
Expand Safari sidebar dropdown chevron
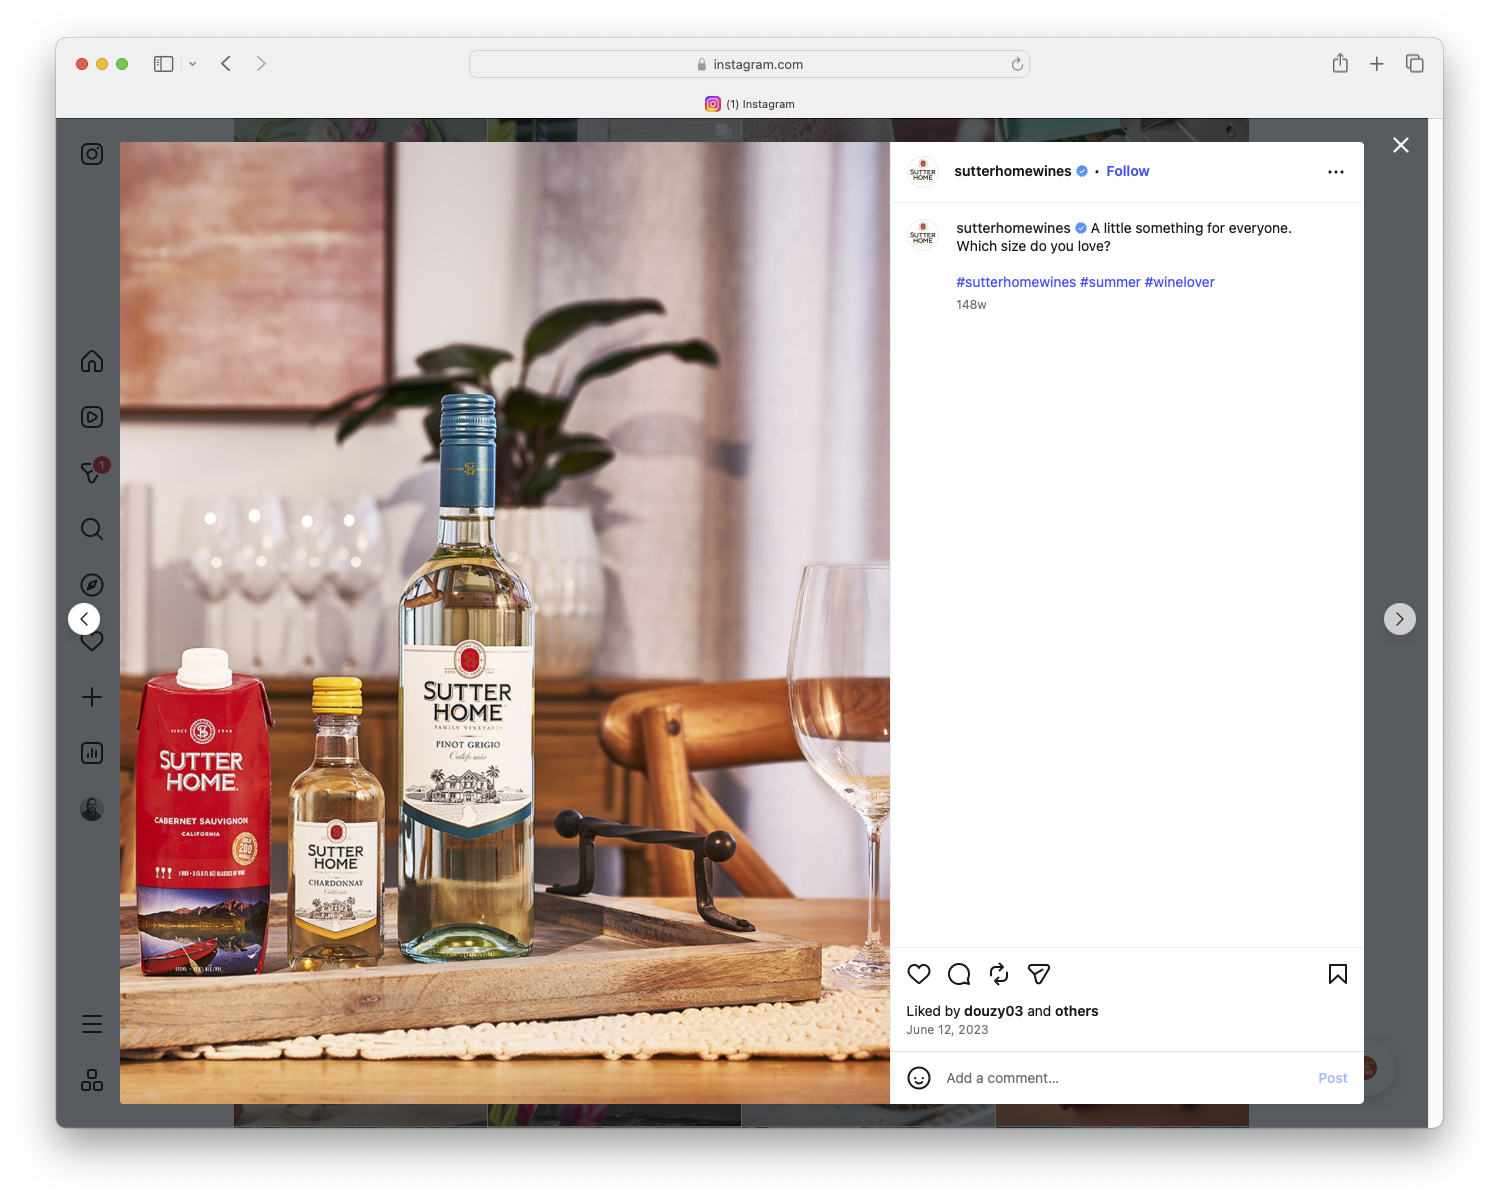pos(193,64)
